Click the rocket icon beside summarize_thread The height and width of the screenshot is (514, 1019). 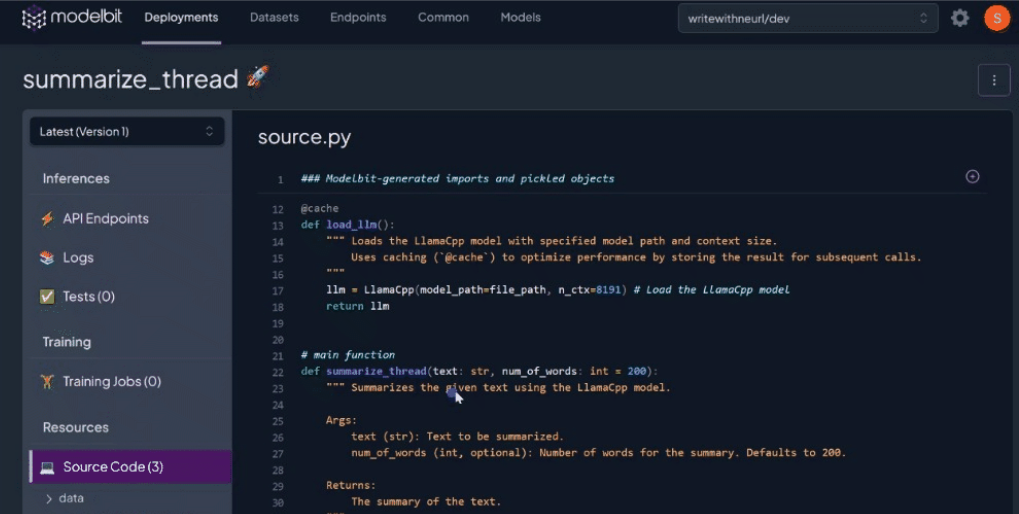click(257, 77)
